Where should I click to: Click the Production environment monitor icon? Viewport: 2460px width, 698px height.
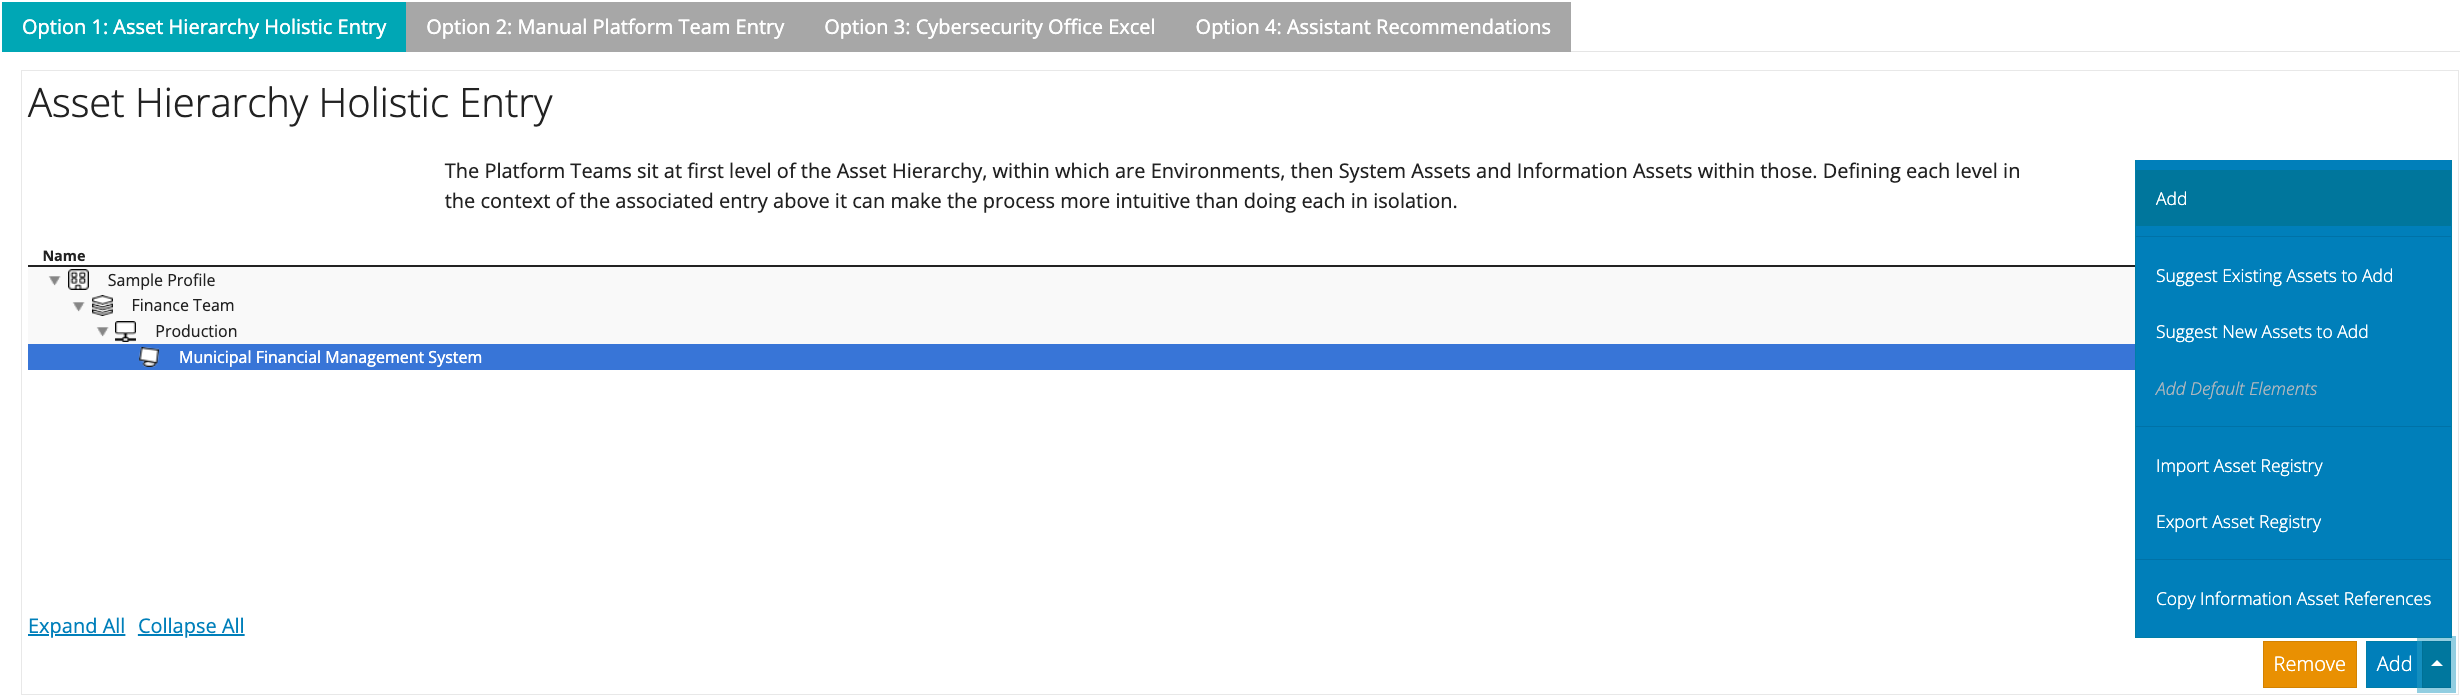[x=126, y=331]
